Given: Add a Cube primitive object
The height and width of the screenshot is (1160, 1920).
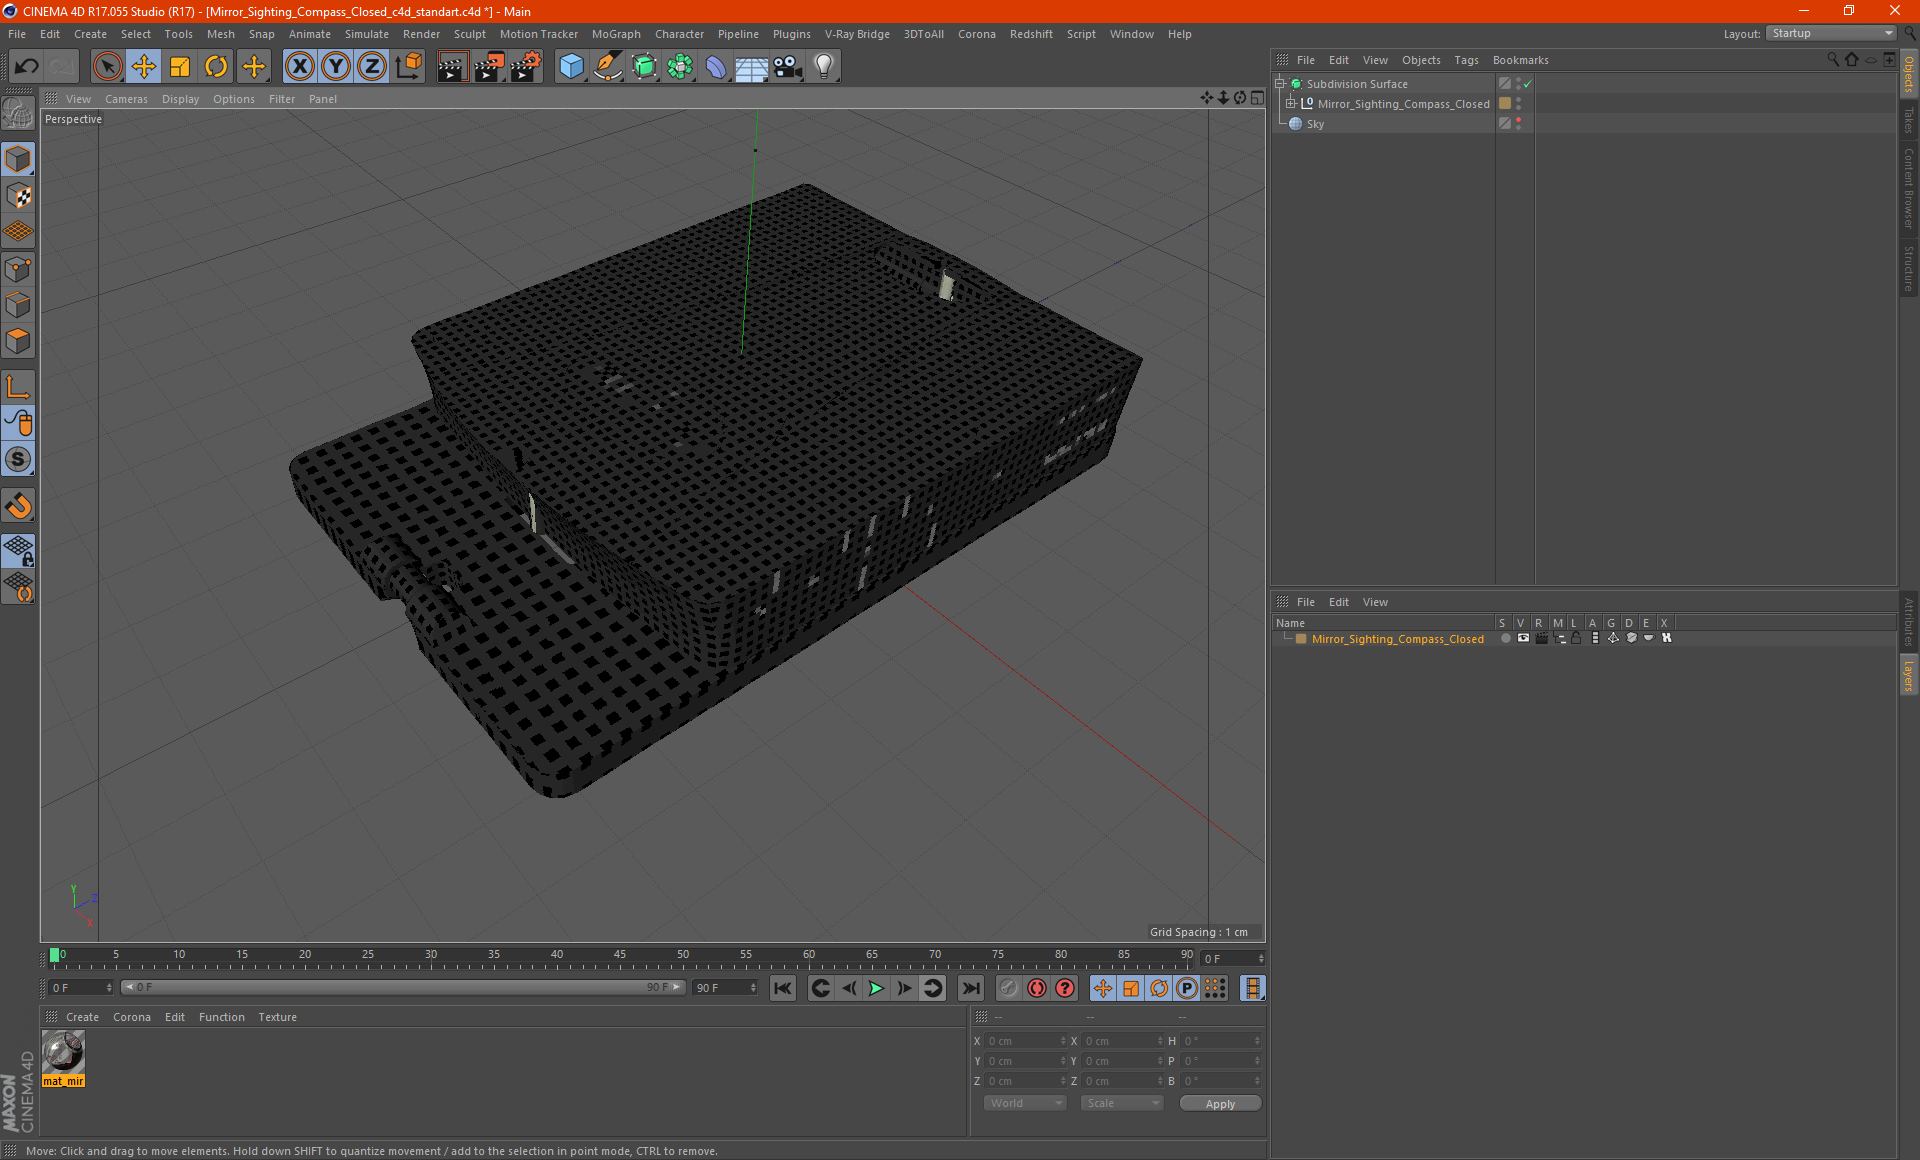Looking at the screenshot, I should click(x=571, y=67).
